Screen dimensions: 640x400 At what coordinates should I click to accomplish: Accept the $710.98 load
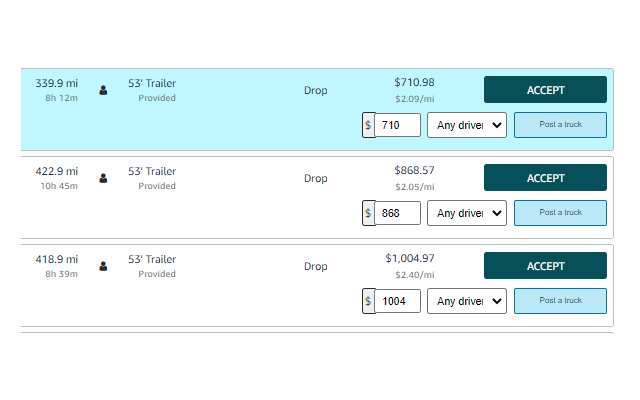[545, 90]
